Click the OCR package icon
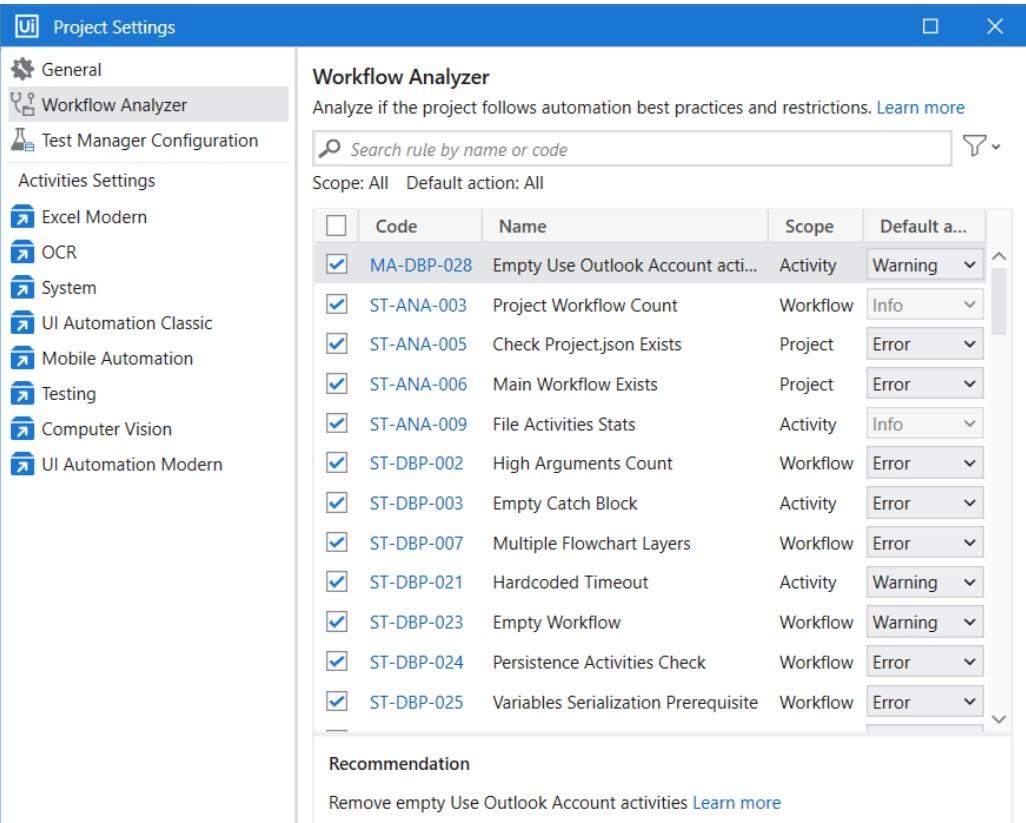Viewport: 1026px width, 823px height. [22, 252]
